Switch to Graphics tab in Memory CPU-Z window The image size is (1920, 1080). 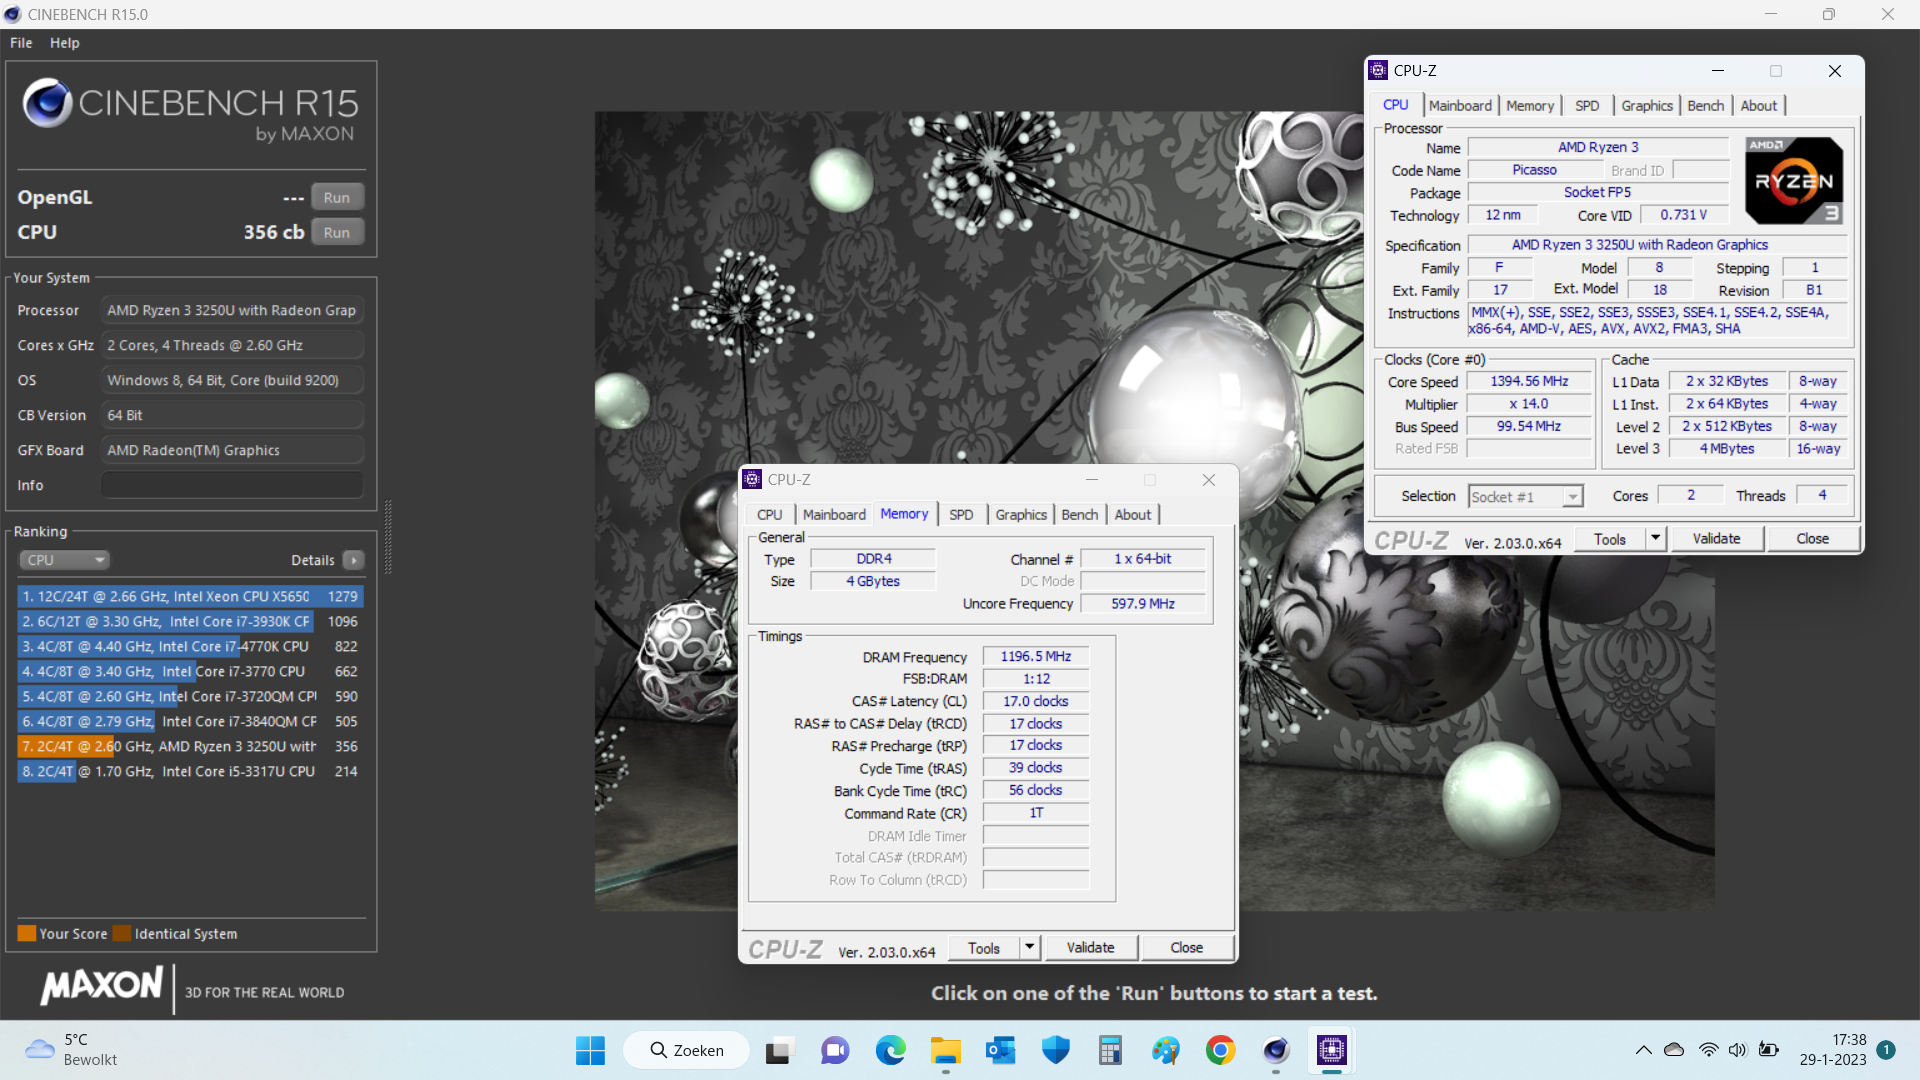(x=1021, y=515)
